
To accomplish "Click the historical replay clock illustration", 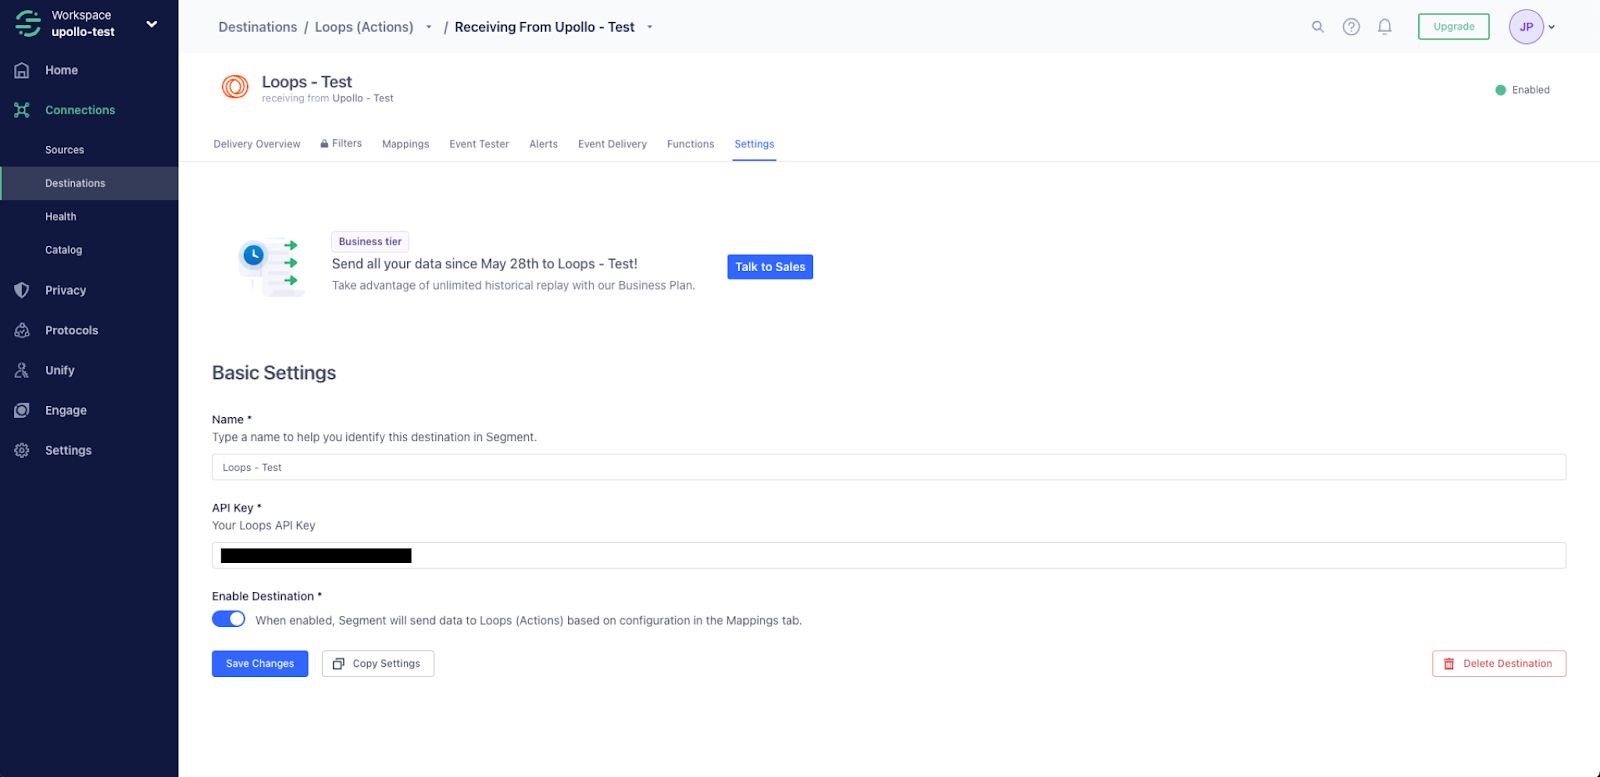I will click(270, 267).
